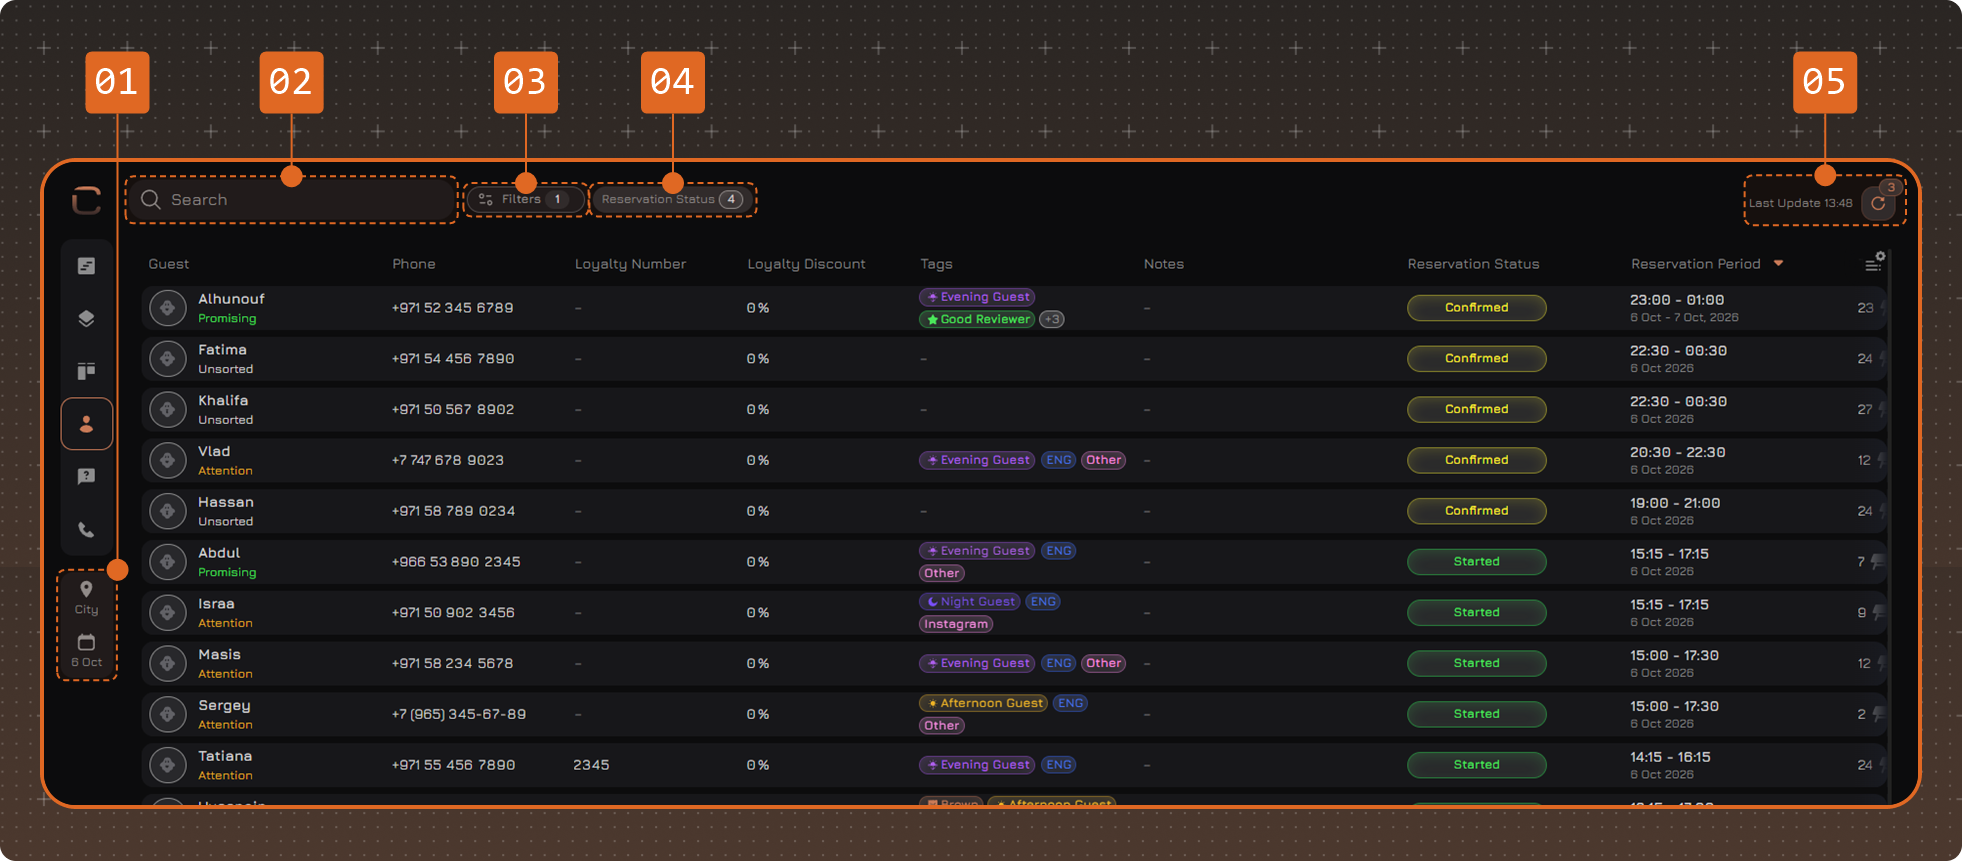Image resolution: width=1962 pixels, height=861 pixels.
Task: Select the Afternoon Guest tag on Sergey's row
Action: (x=983, y=703)
